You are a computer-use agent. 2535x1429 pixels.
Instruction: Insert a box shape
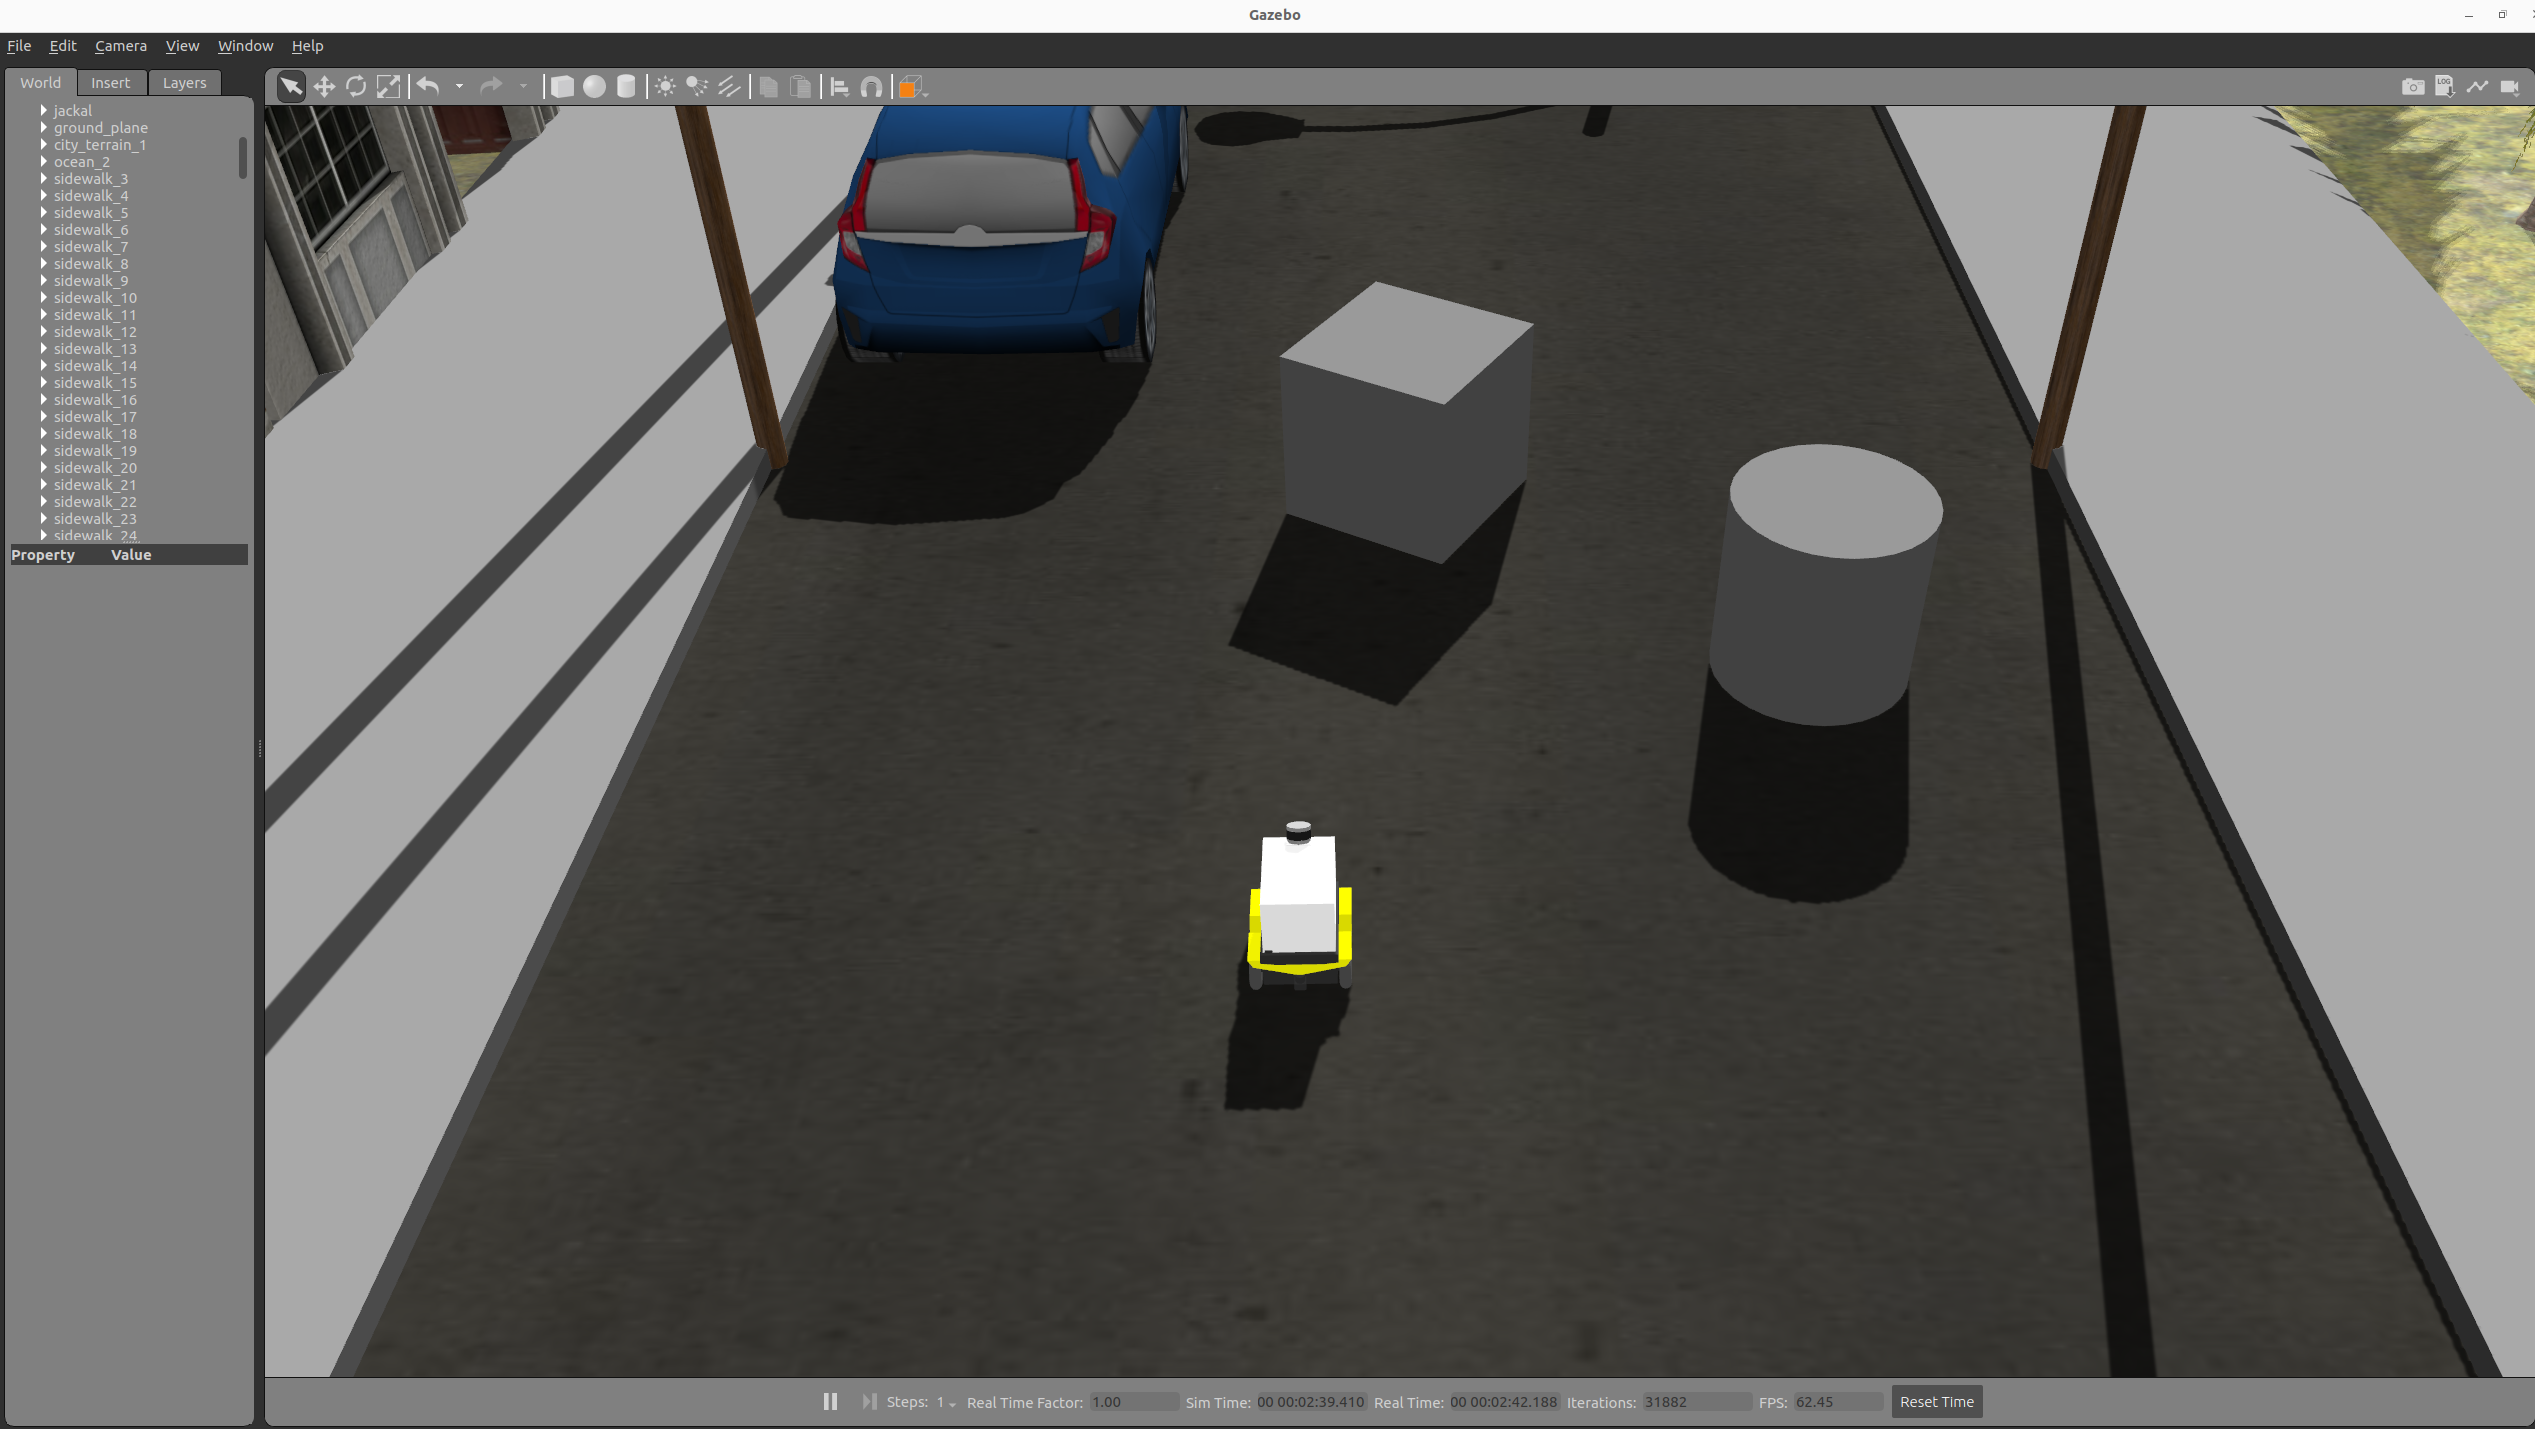click(x=562, y=87)
